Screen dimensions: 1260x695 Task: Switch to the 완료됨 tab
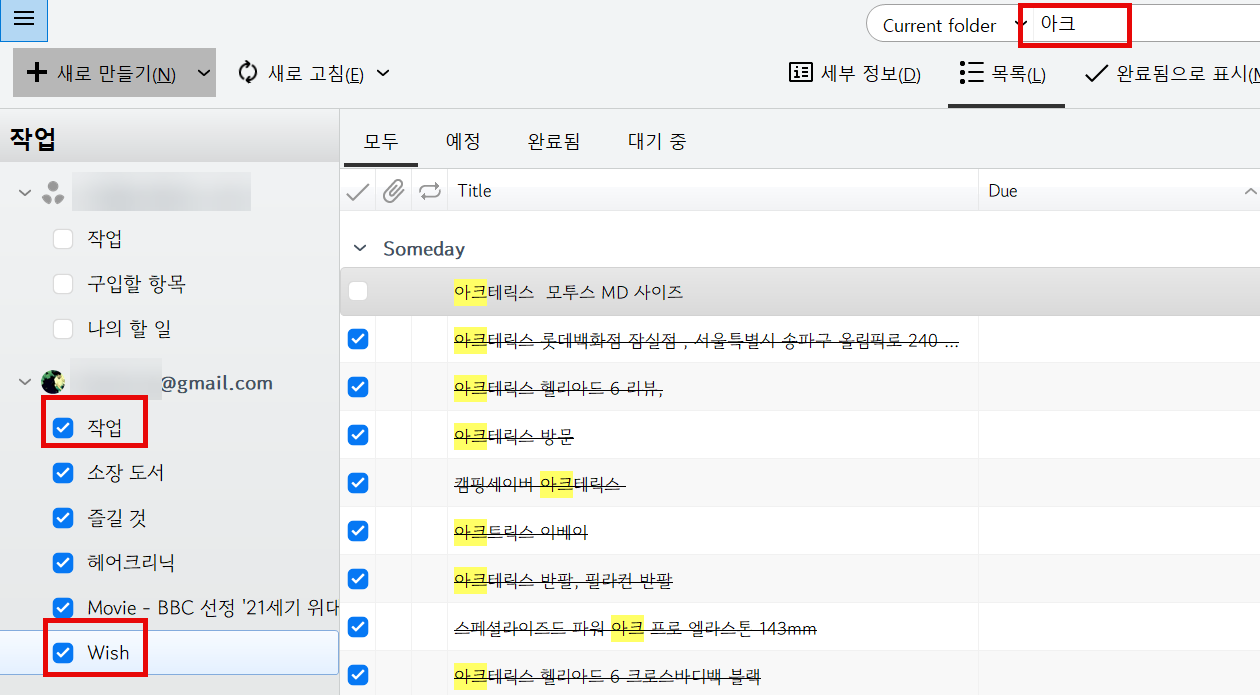pyautogui.click(x=554, y=141)
